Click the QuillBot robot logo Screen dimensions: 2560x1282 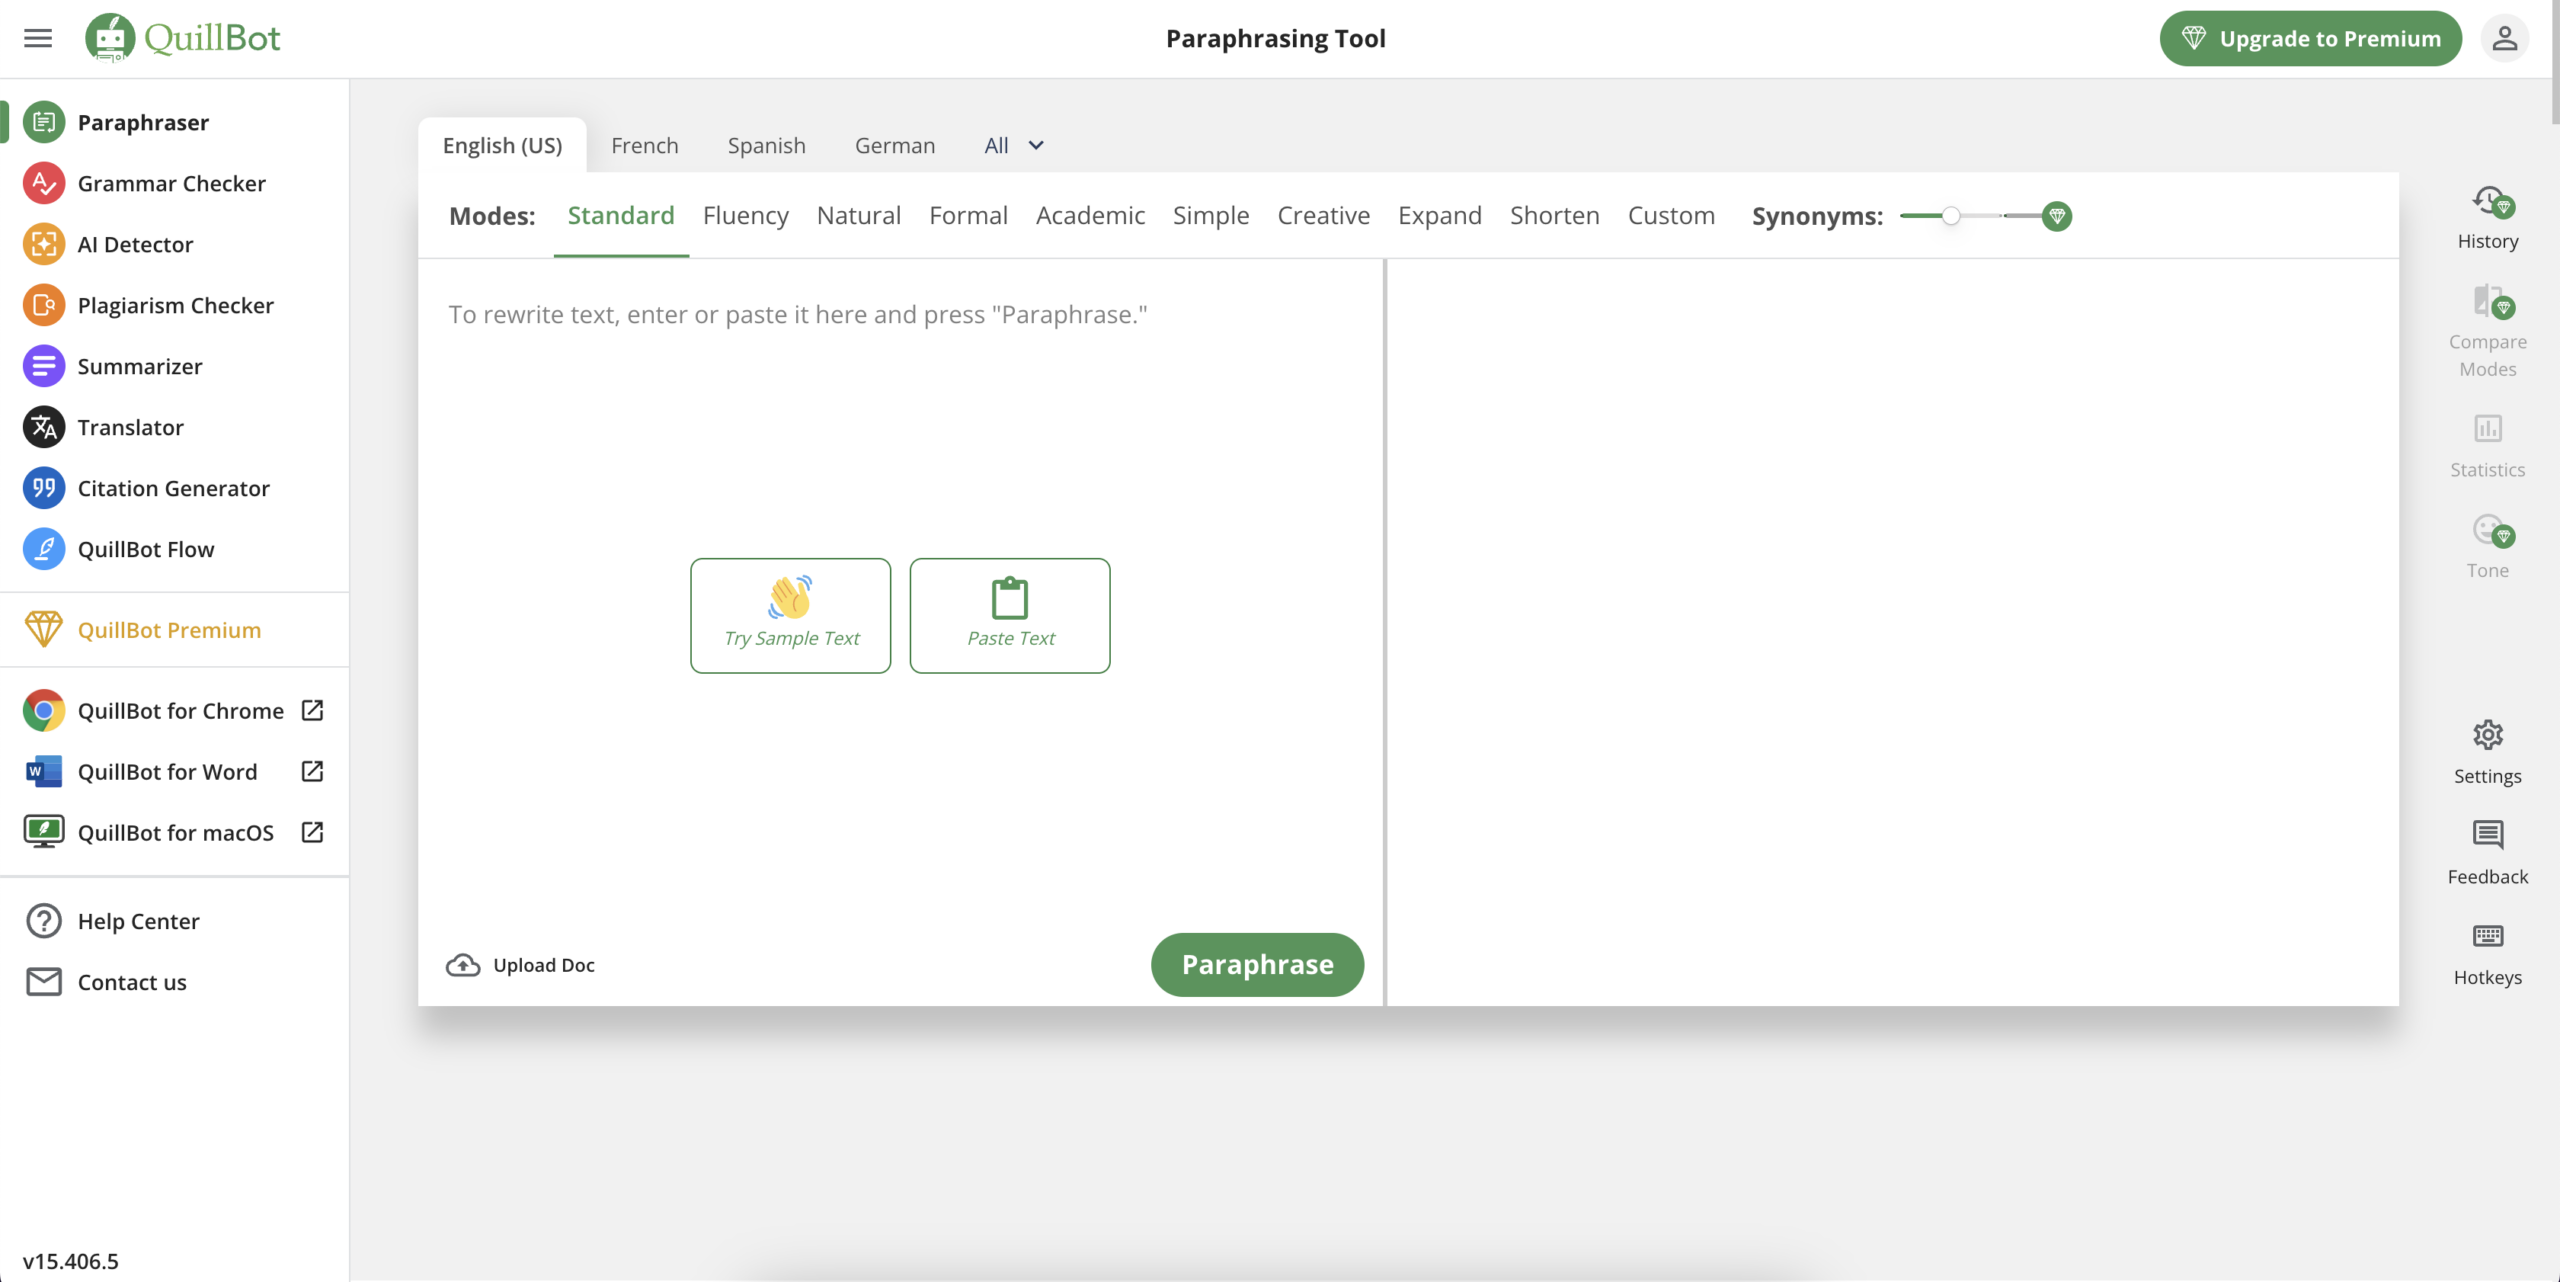[x=110, y=38]
